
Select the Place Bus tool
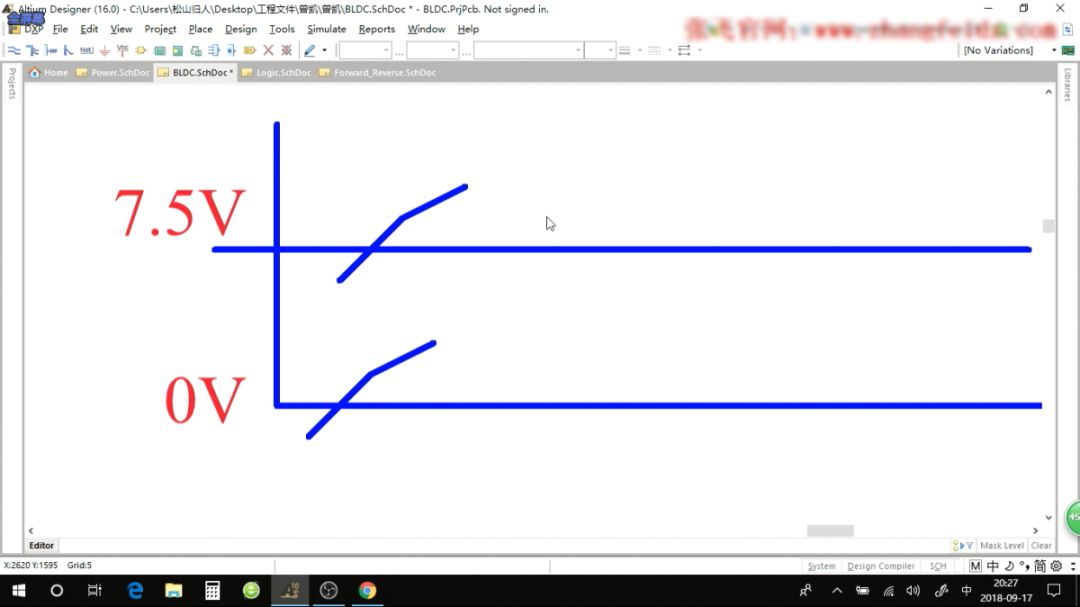click(32, 50)
